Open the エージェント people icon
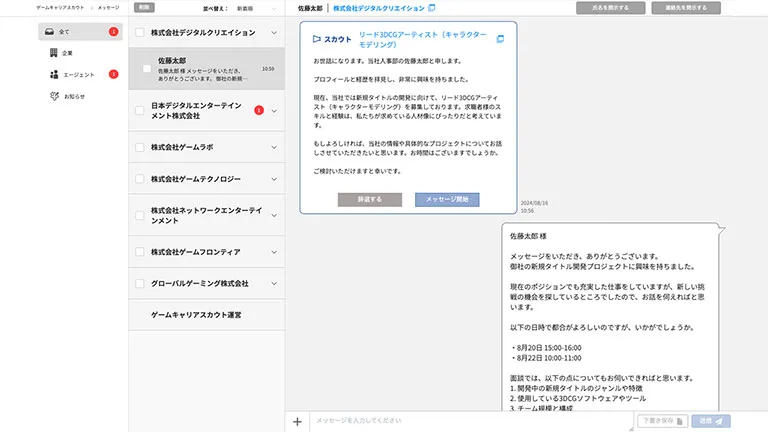768x432 pixels. tap(53, 74)
